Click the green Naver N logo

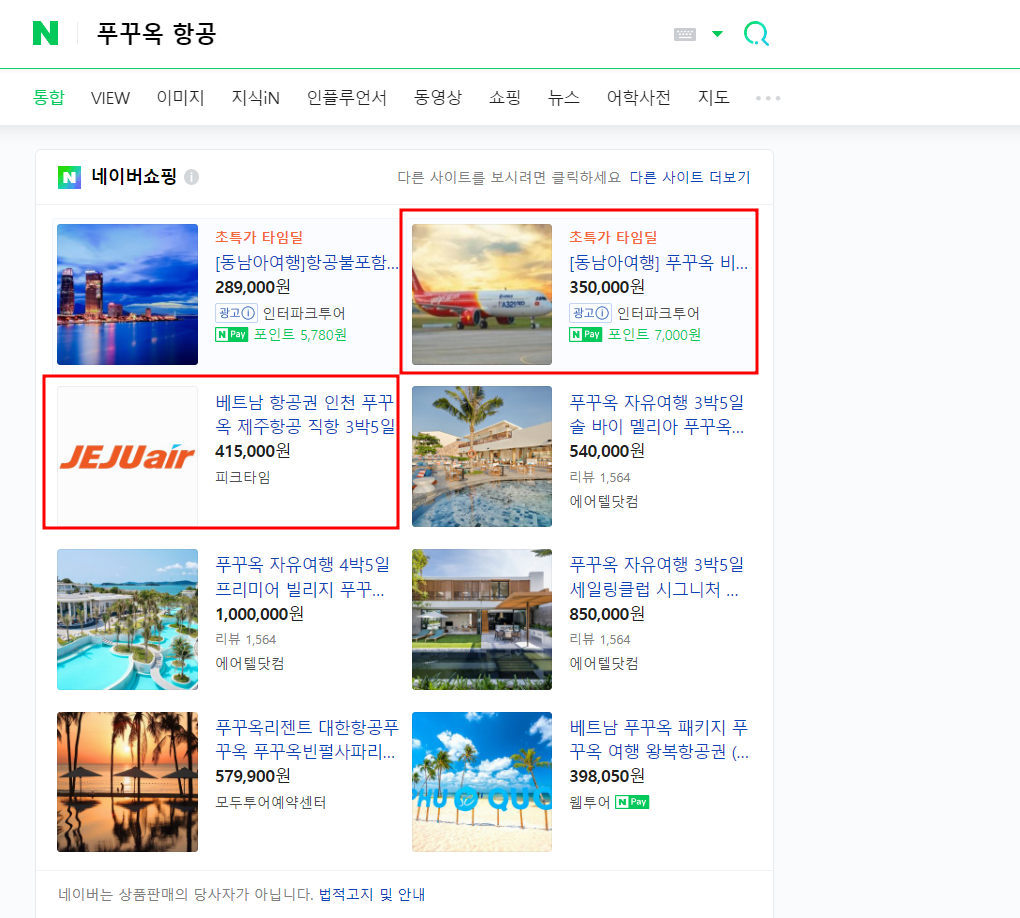pyautogui.click(x=46, y=33)
